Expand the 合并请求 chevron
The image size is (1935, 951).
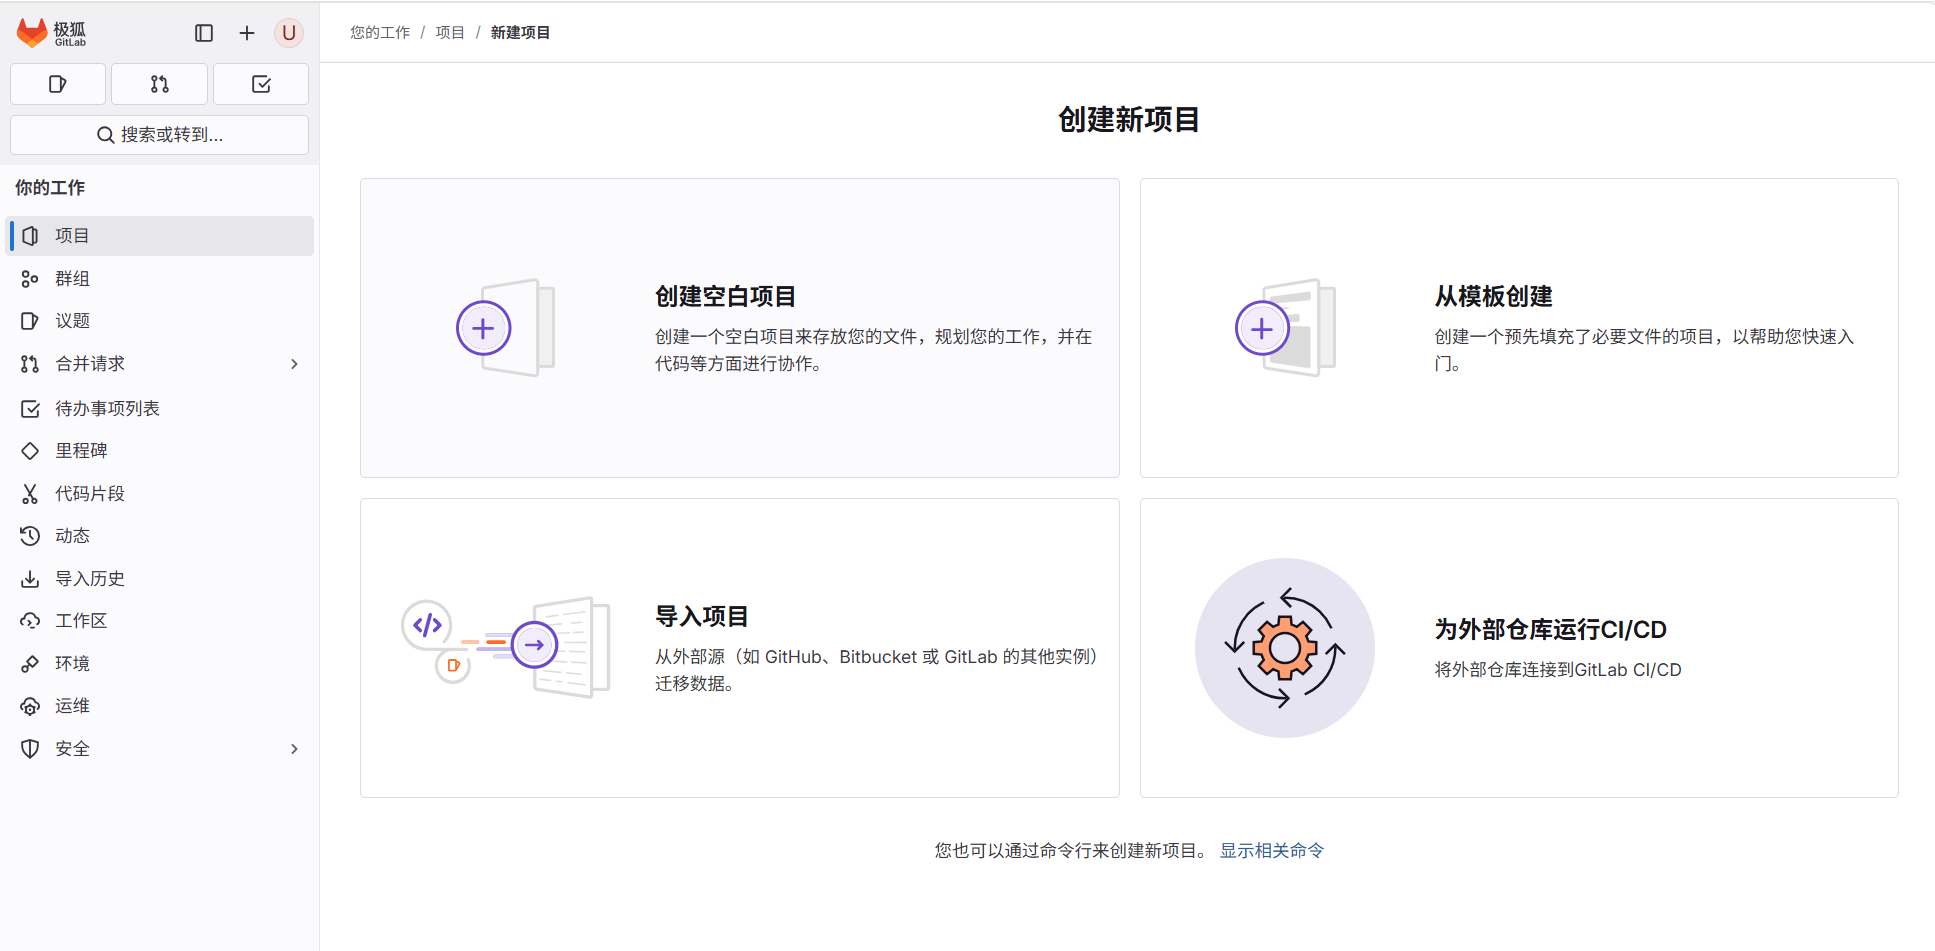coord(294,364)
